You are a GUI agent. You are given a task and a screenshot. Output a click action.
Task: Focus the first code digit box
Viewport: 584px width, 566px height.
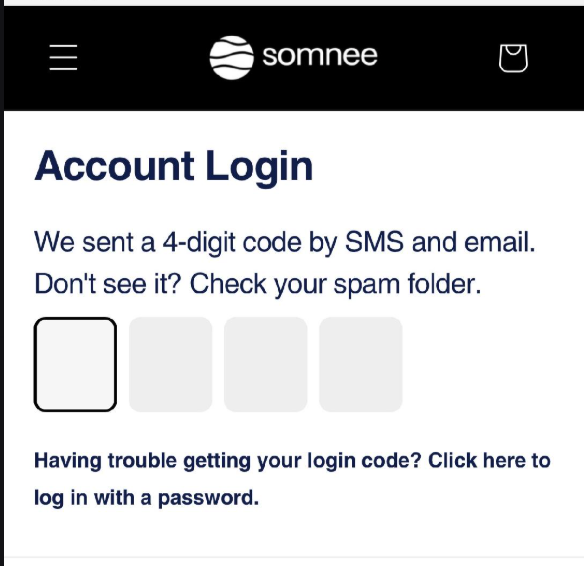click(x=75, y=364)
